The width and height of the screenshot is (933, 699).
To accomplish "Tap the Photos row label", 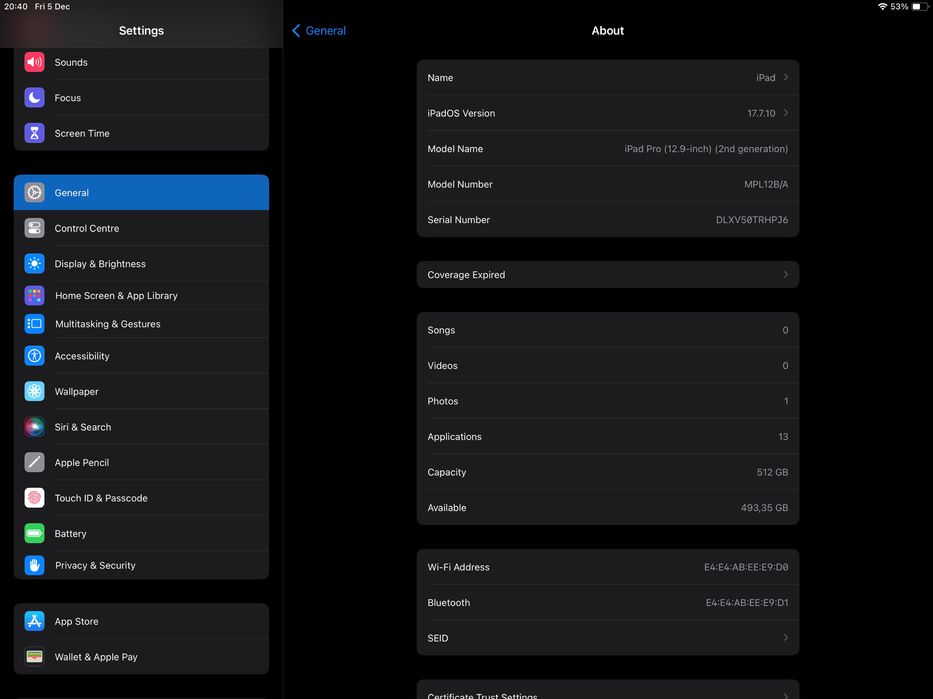I will 443,401.
